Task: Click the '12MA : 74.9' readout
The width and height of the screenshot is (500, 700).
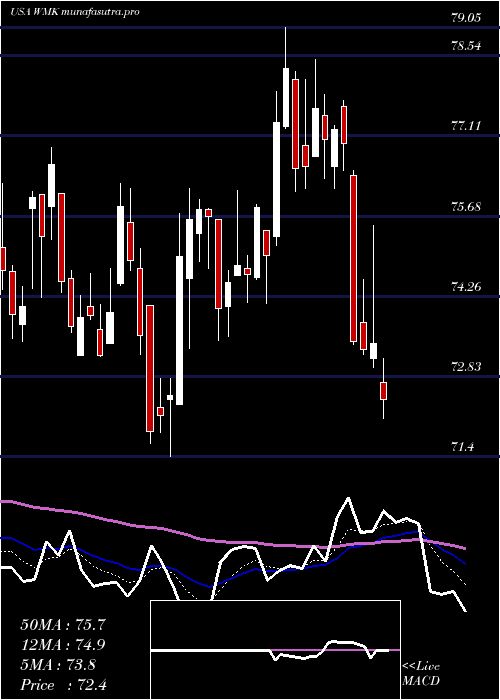Action: 63,645
